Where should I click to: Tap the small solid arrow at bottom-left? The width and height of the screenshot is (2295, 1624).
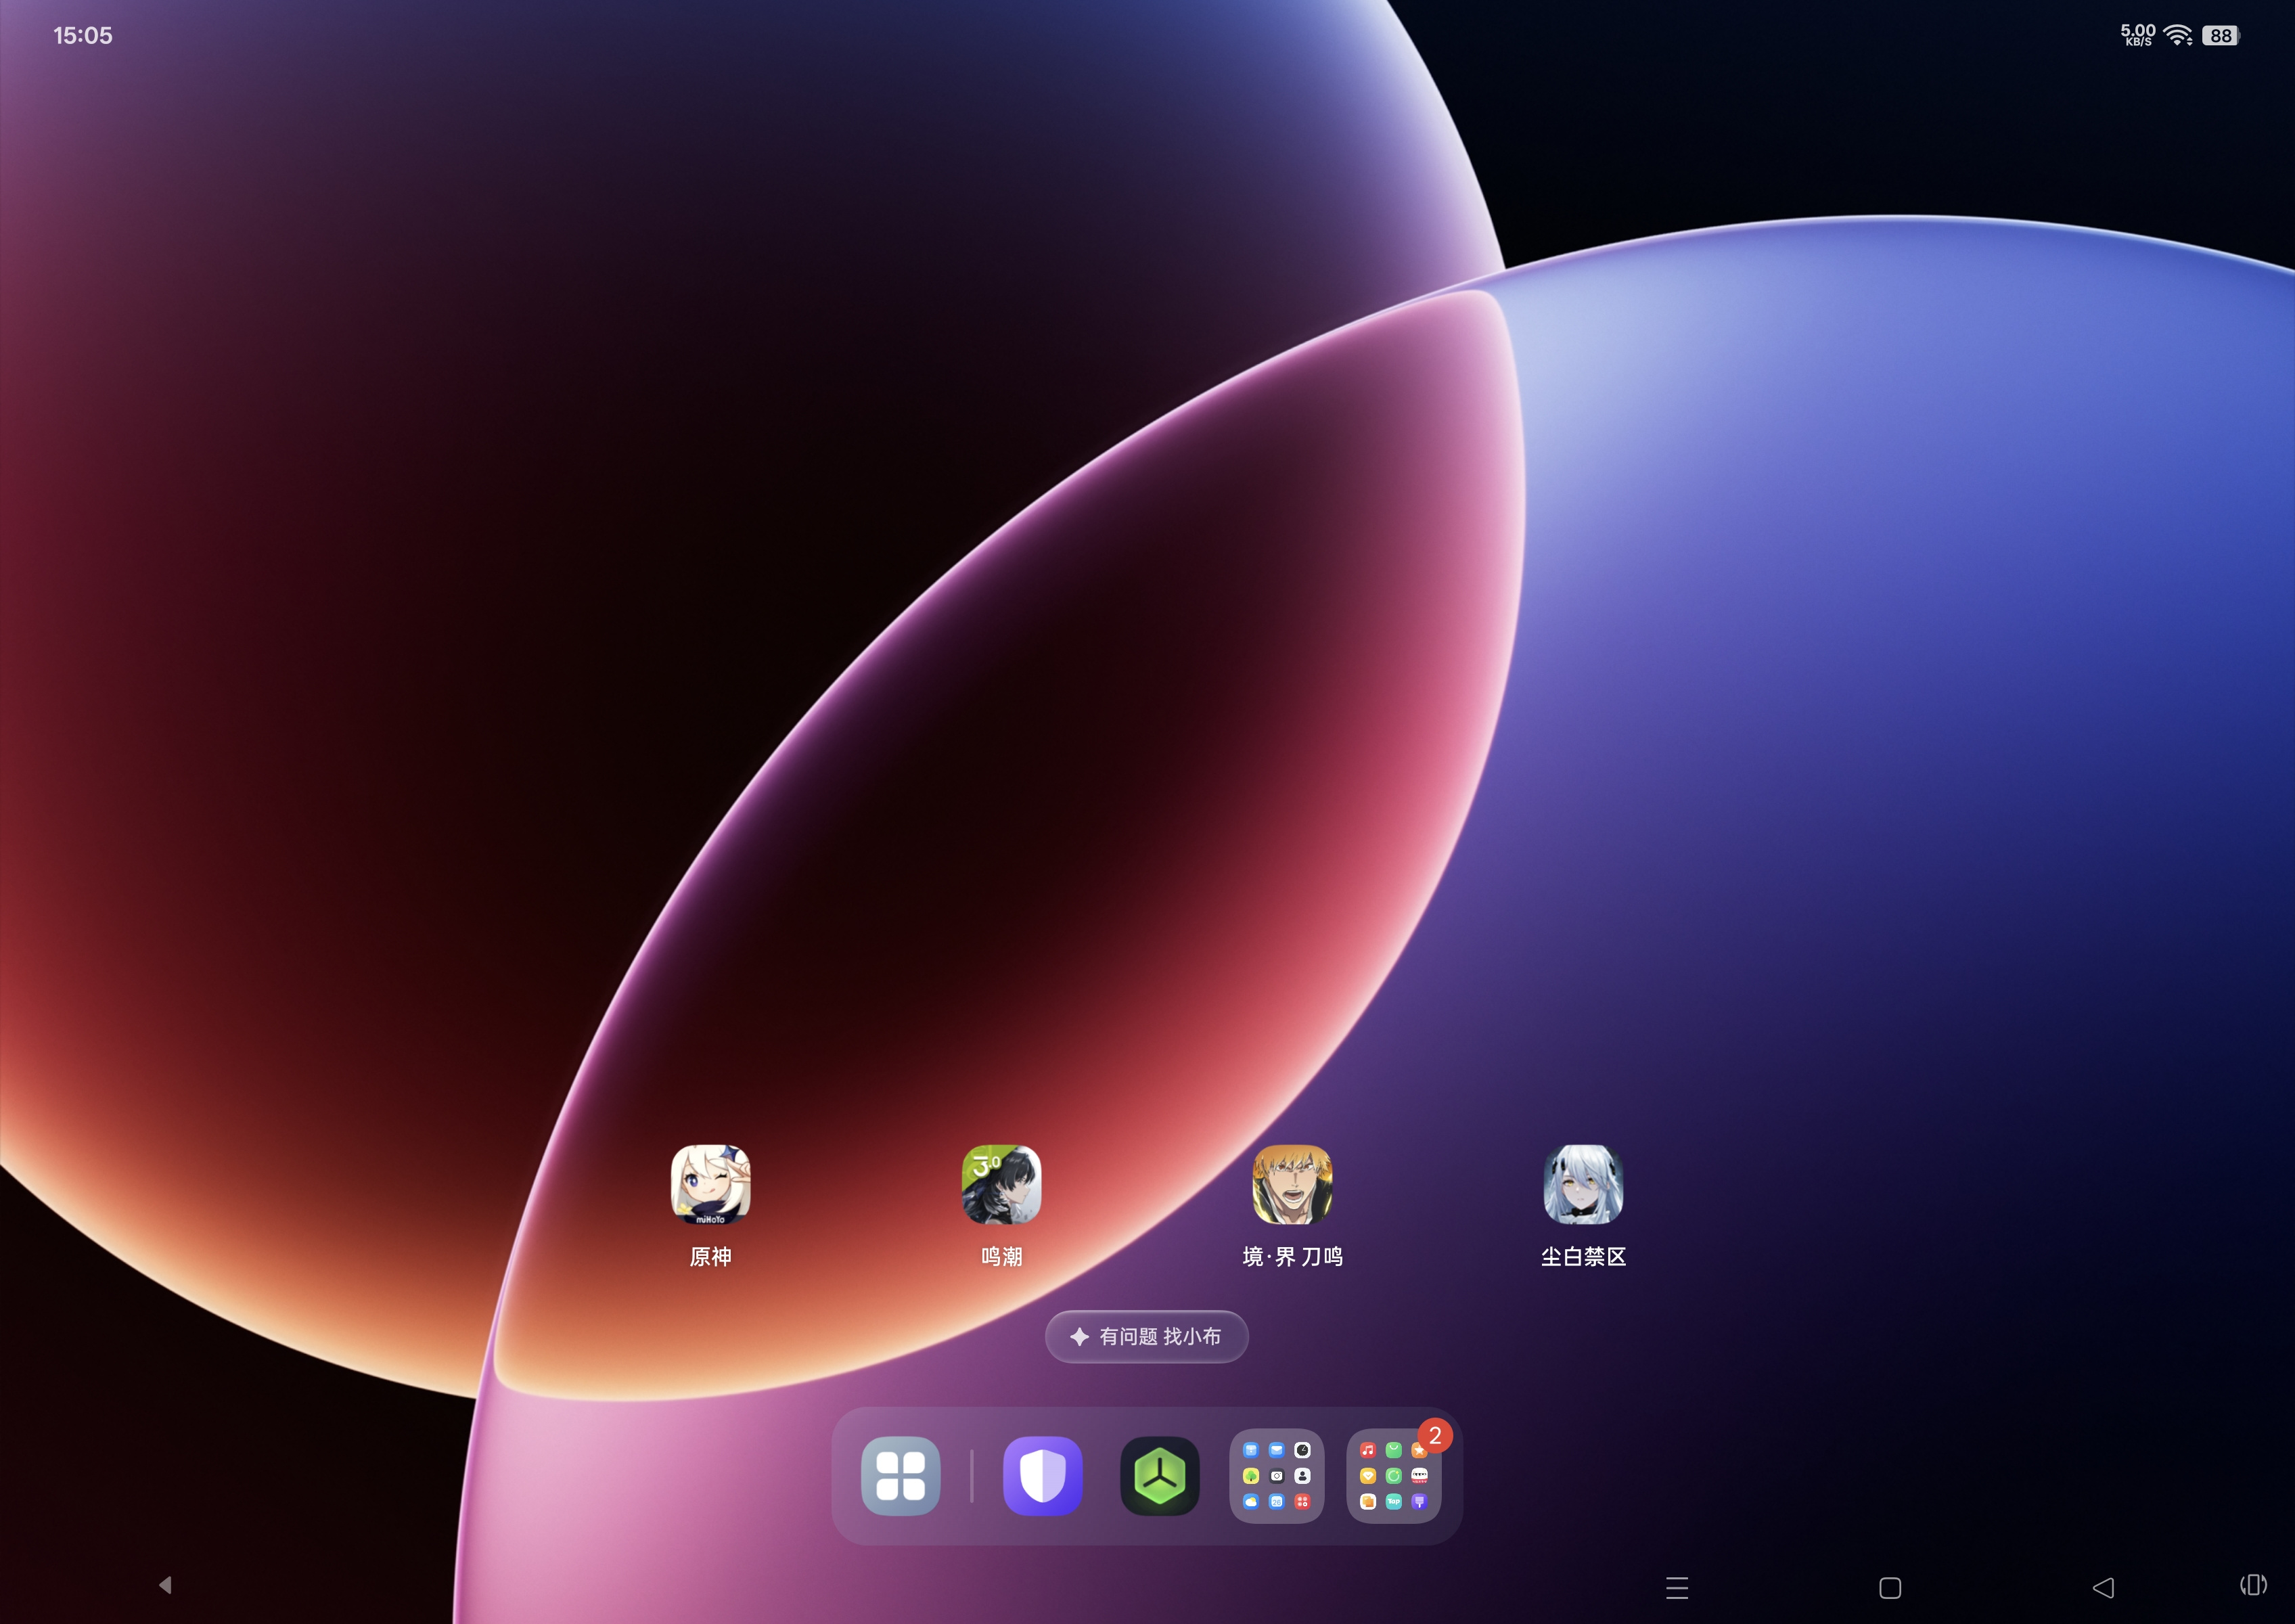click(x=166, y=1585)
